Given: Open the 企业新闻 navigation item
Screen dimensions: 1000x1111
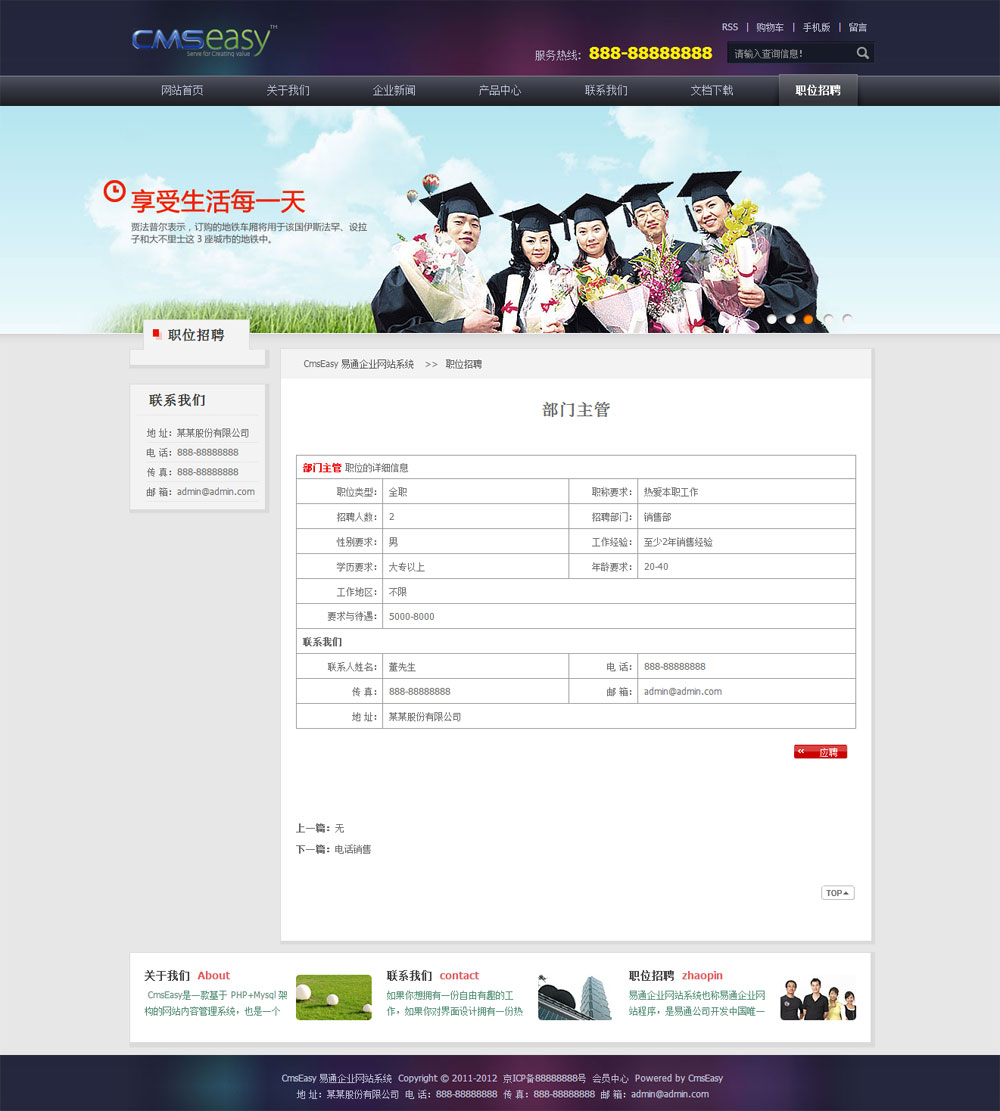Looking at the screenshot, I should [x=394, y=90].
